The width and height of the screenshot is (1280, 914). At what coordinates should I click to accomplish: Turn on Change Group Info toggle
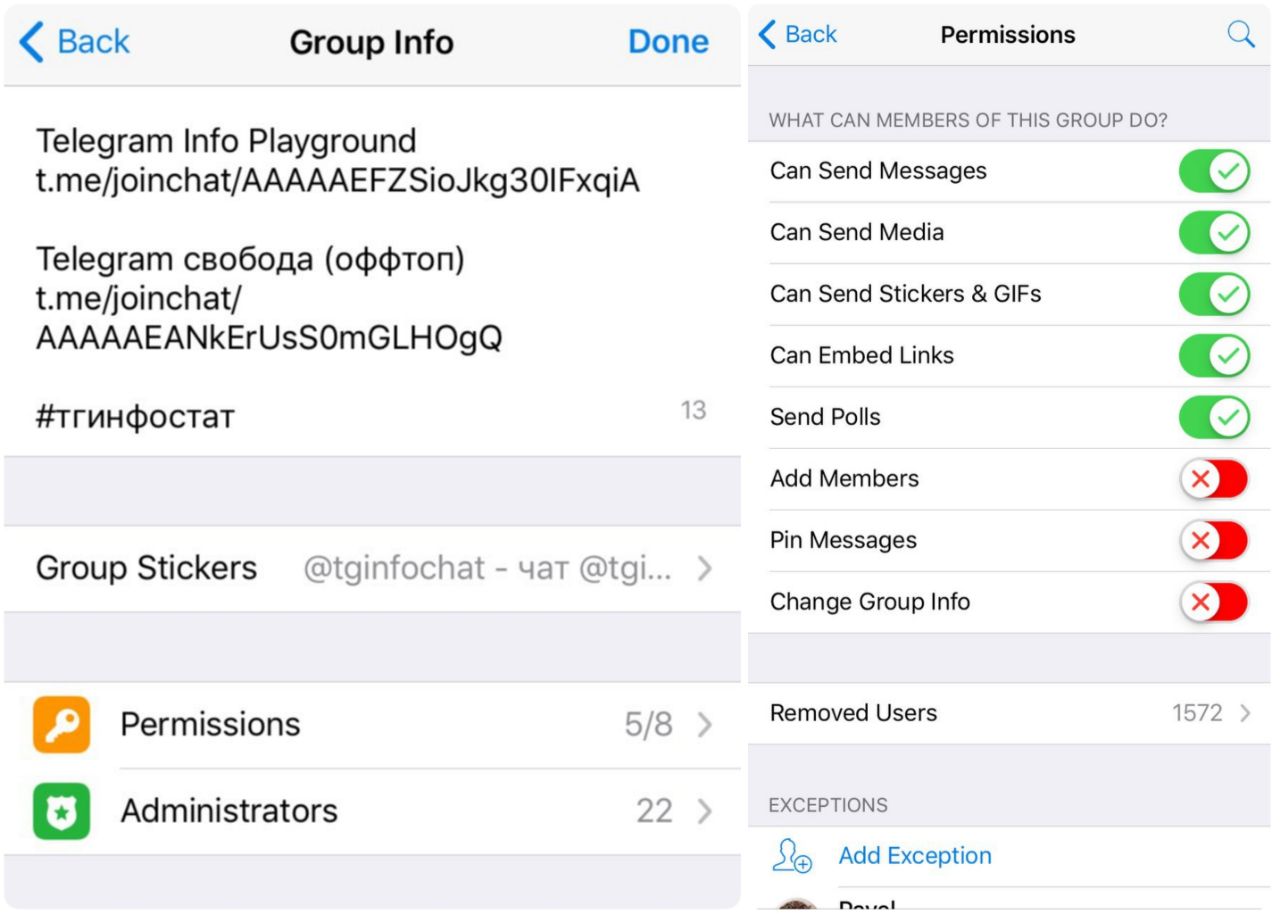[x=1214, y=602]
